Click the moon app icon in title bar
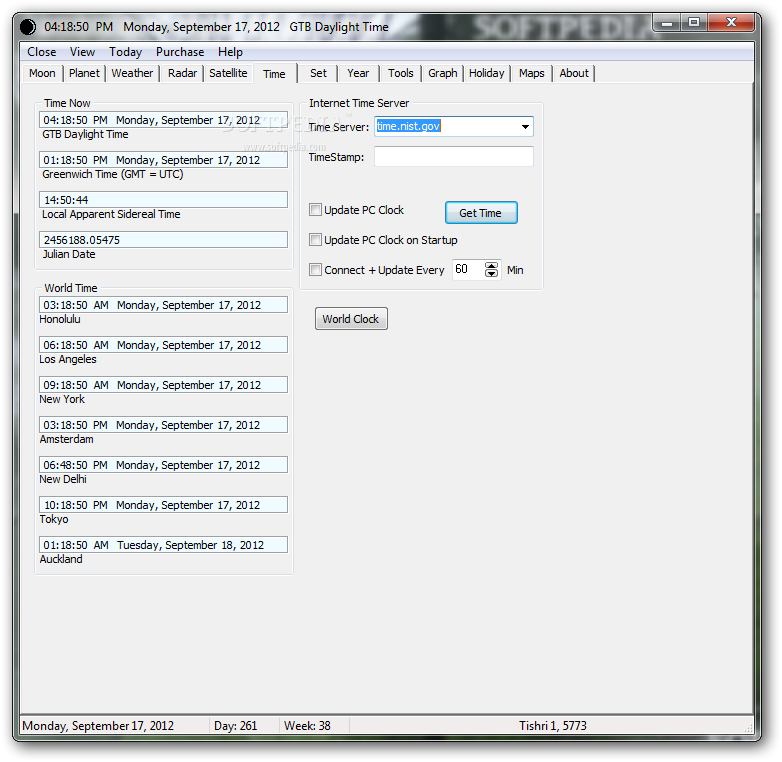782x762 pixels. (28, 27)
